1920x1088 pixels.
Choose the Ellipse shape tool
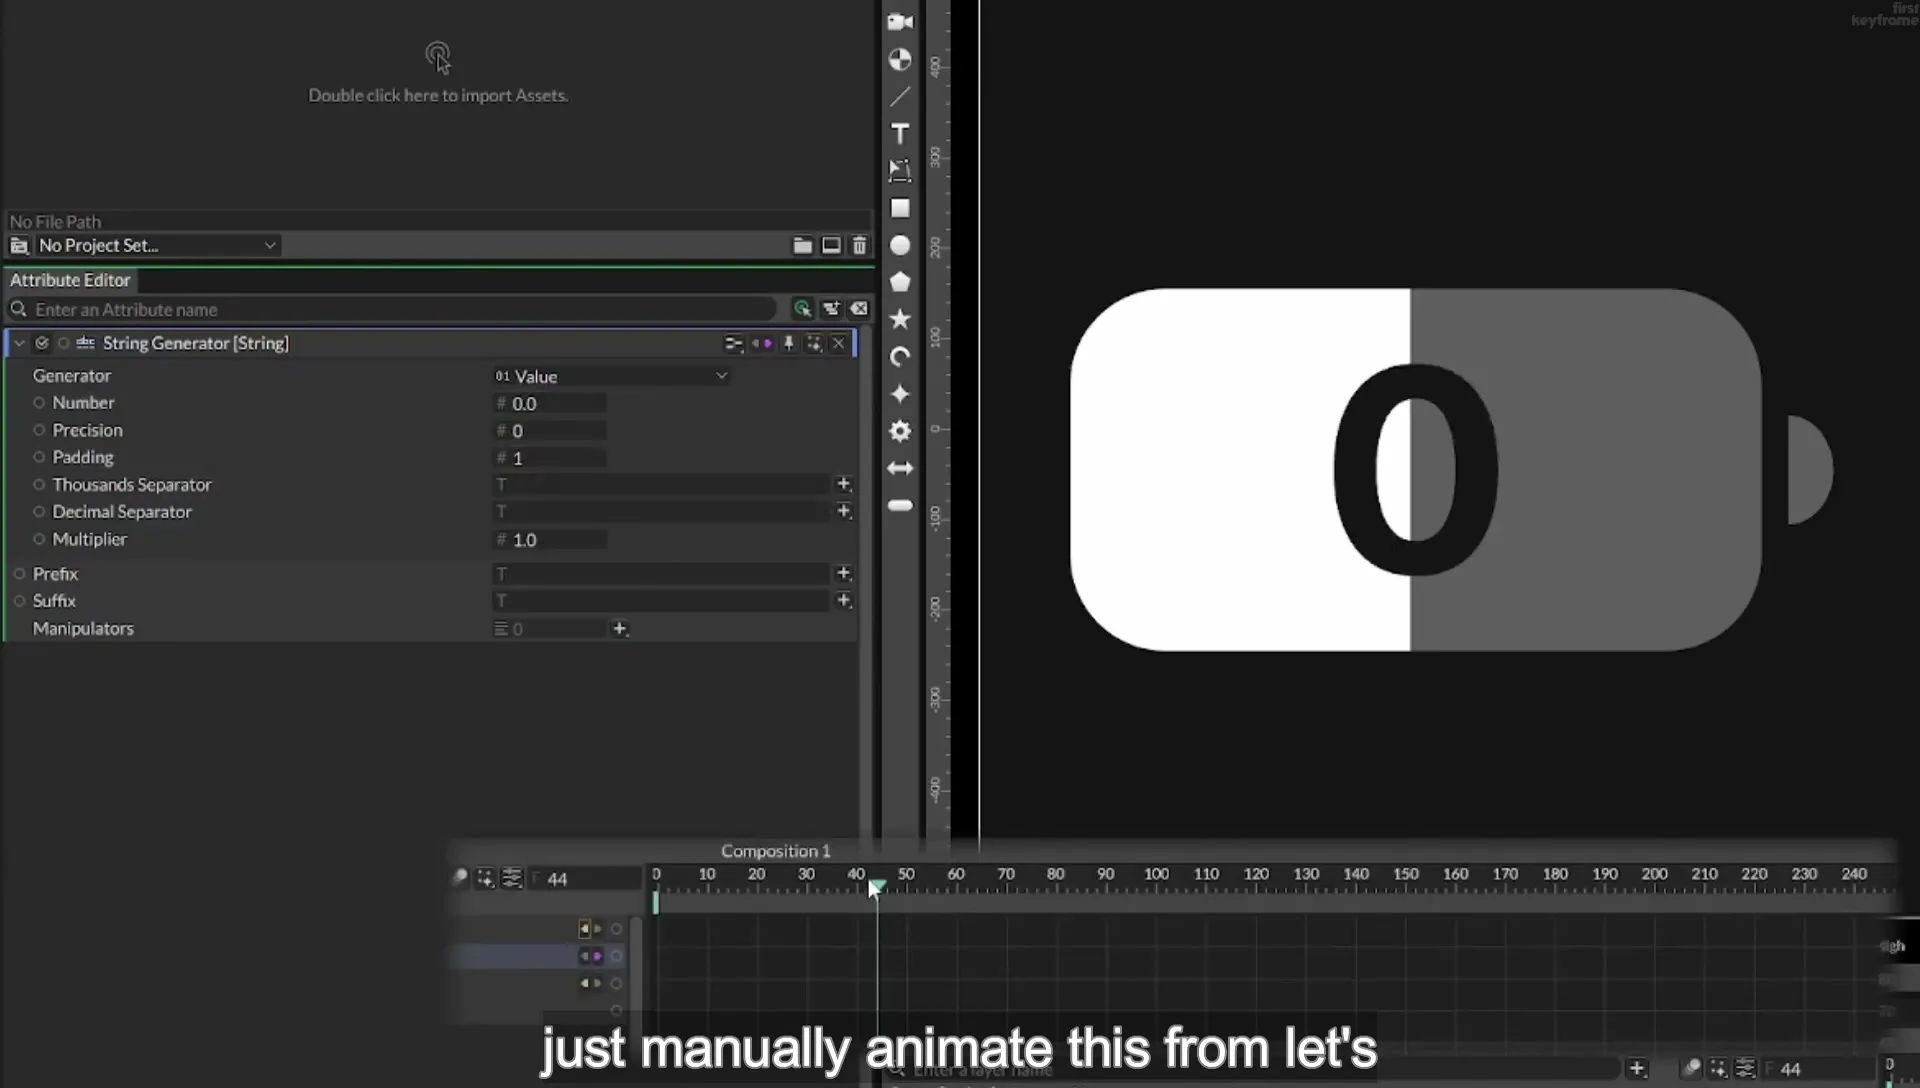click(x=900, y=245)
